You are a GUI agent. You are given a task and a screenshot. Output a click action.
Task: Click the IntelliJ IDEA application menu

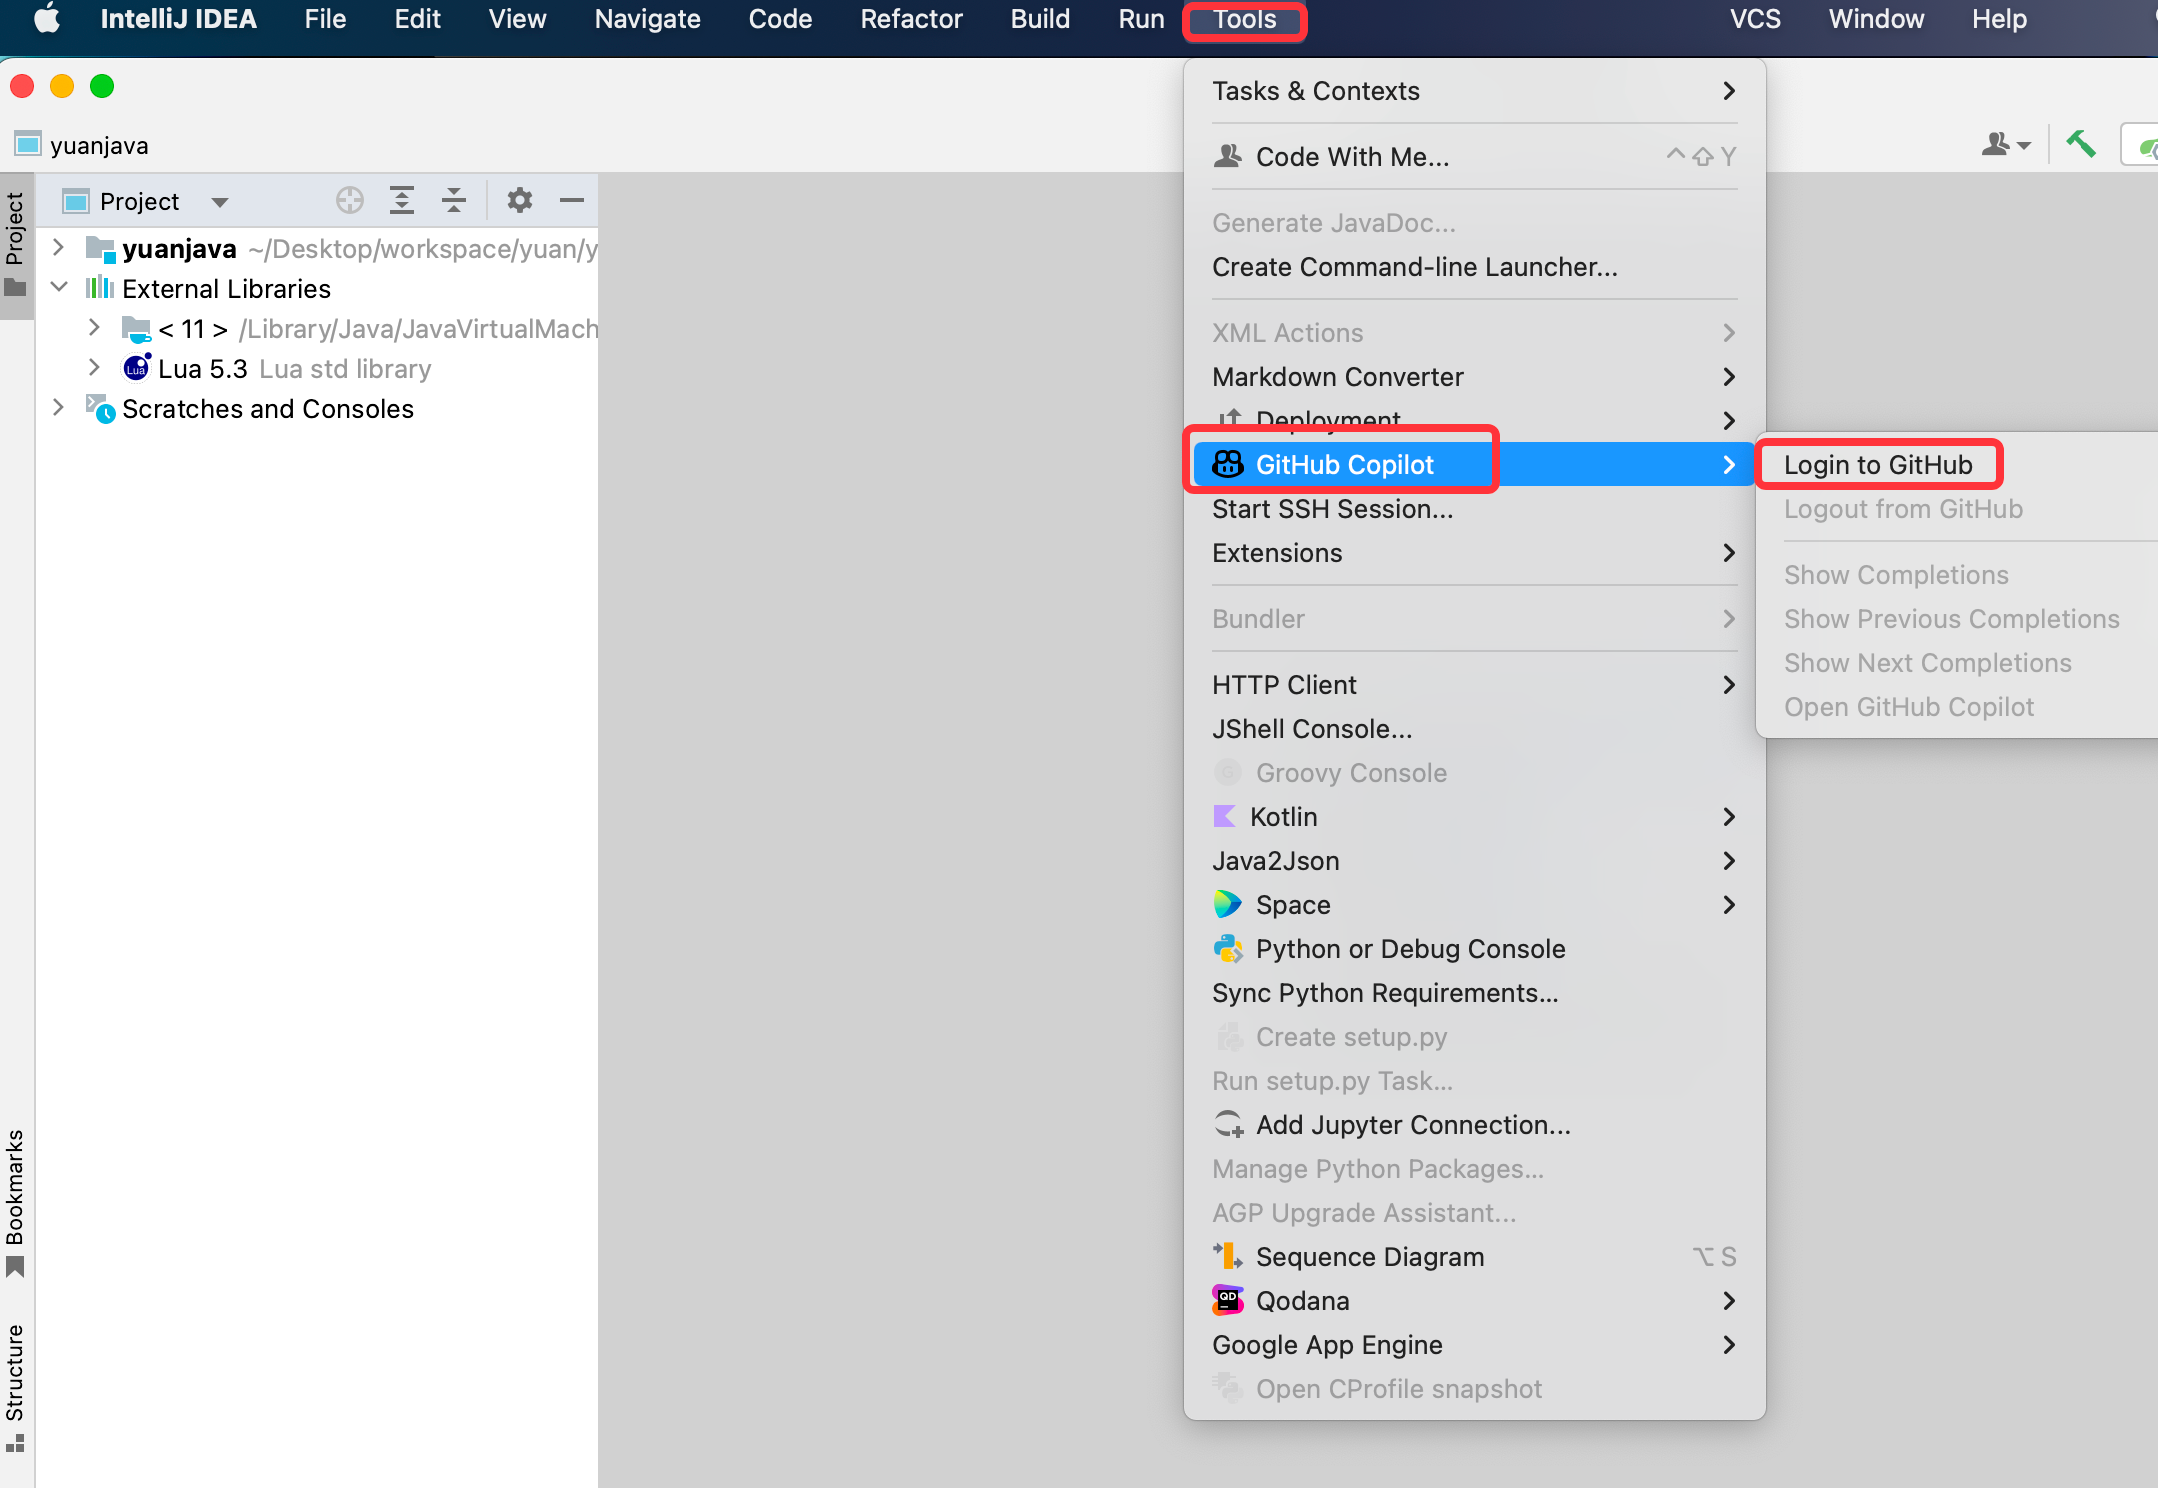[x=178, y=19]
